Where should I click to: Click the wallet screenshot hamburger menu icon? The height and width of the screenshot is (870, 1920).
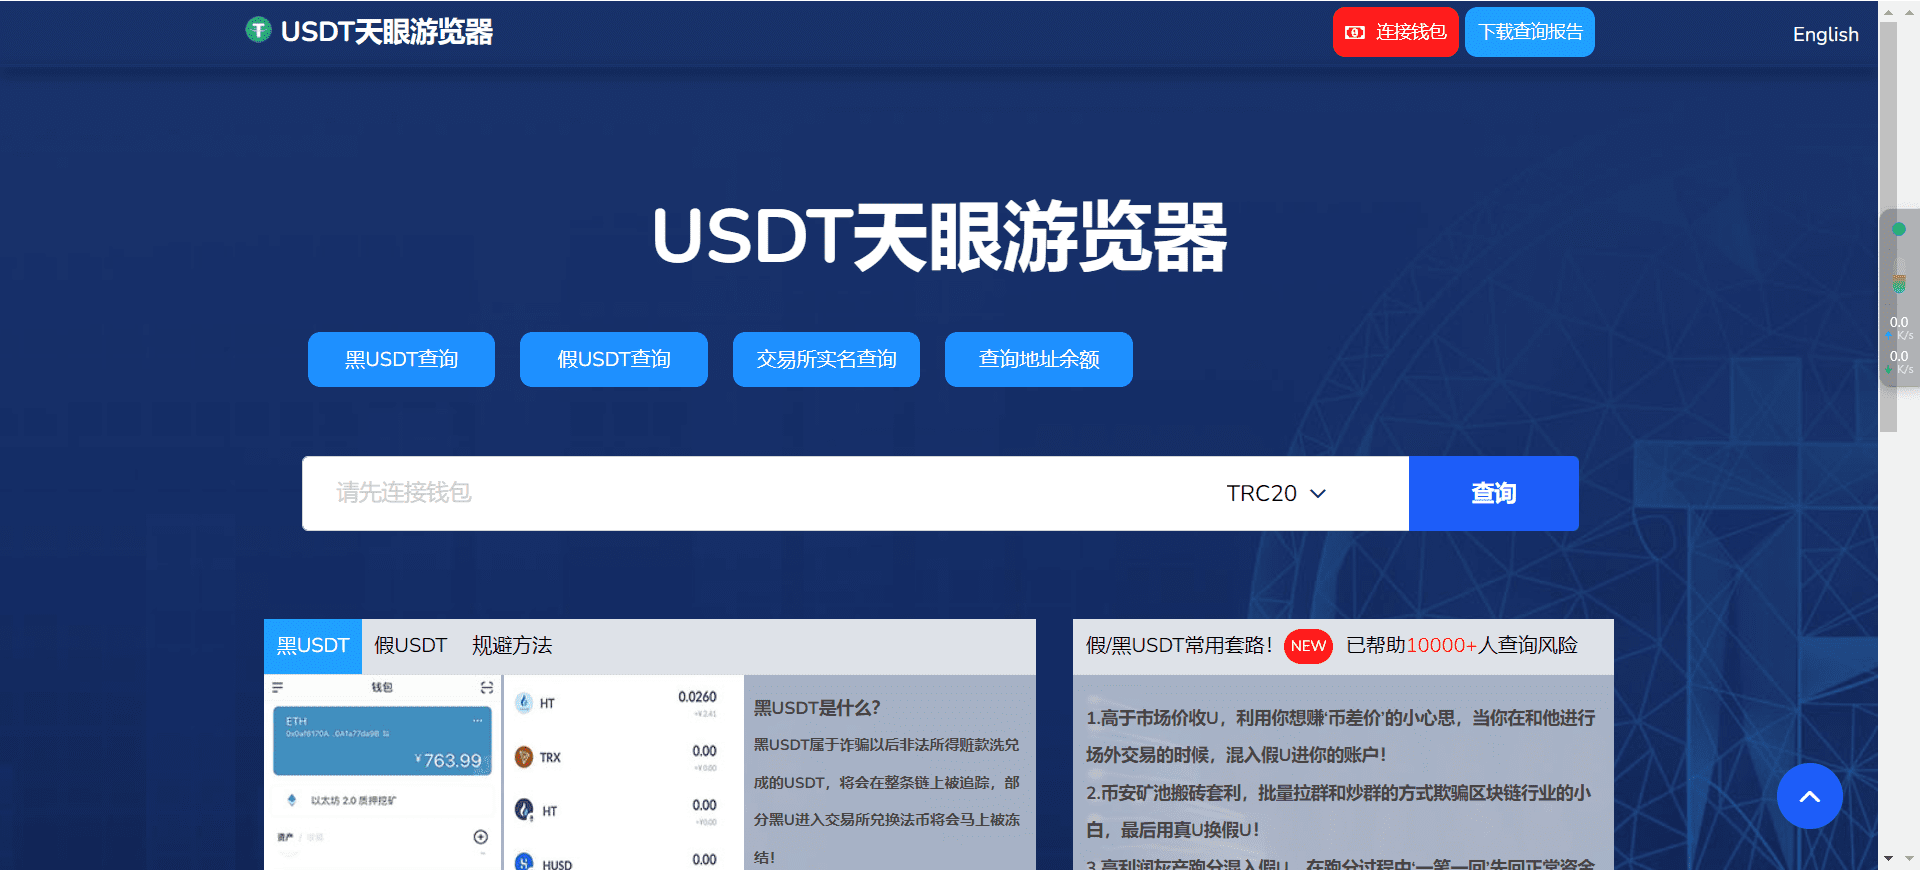(278, 687)
